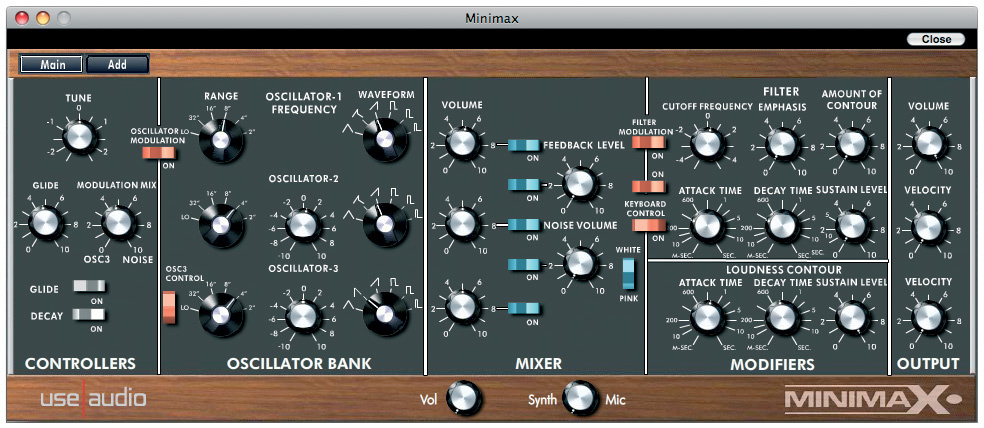Click the Modulation Mix knob
The image size is (984, 428).
tap(119, 223)
